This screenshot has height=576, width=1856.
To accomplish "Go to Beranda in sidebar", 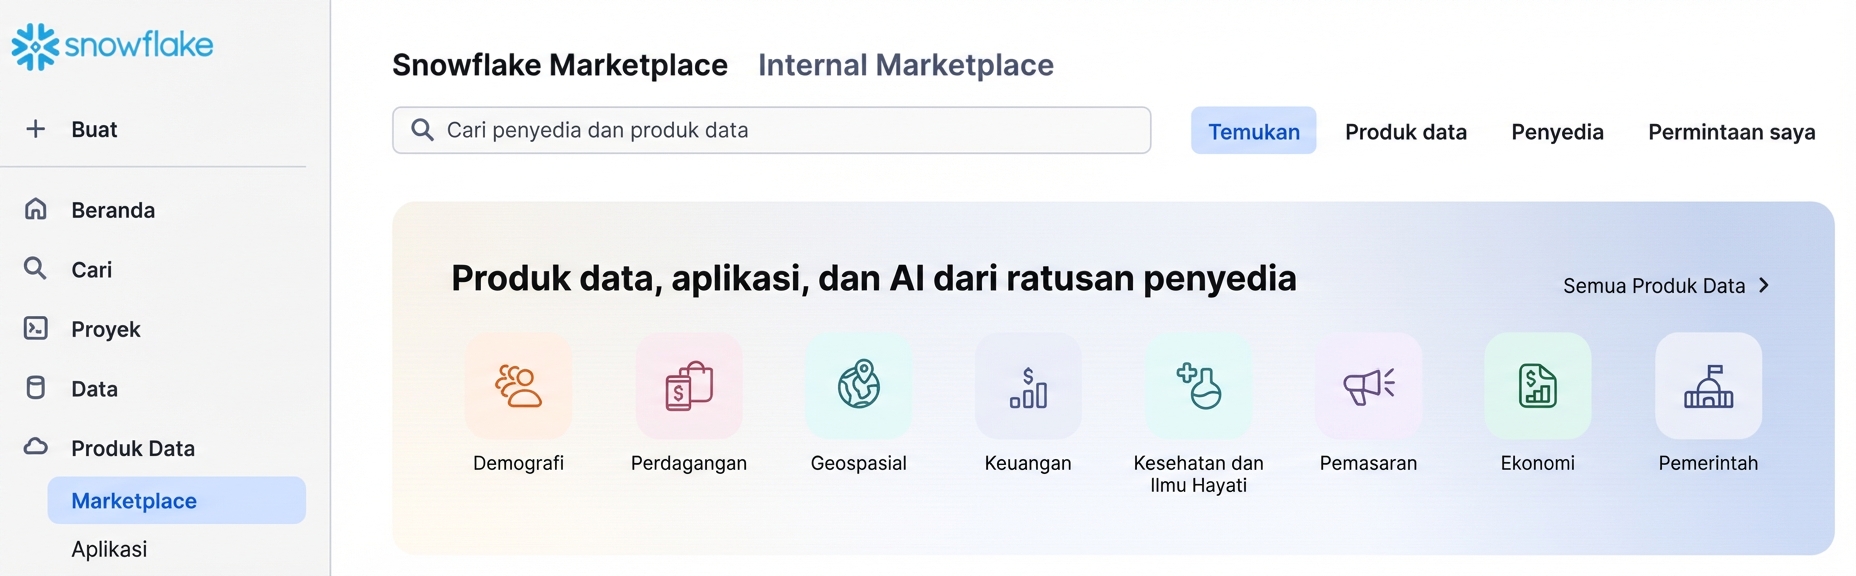I will 112,210.
